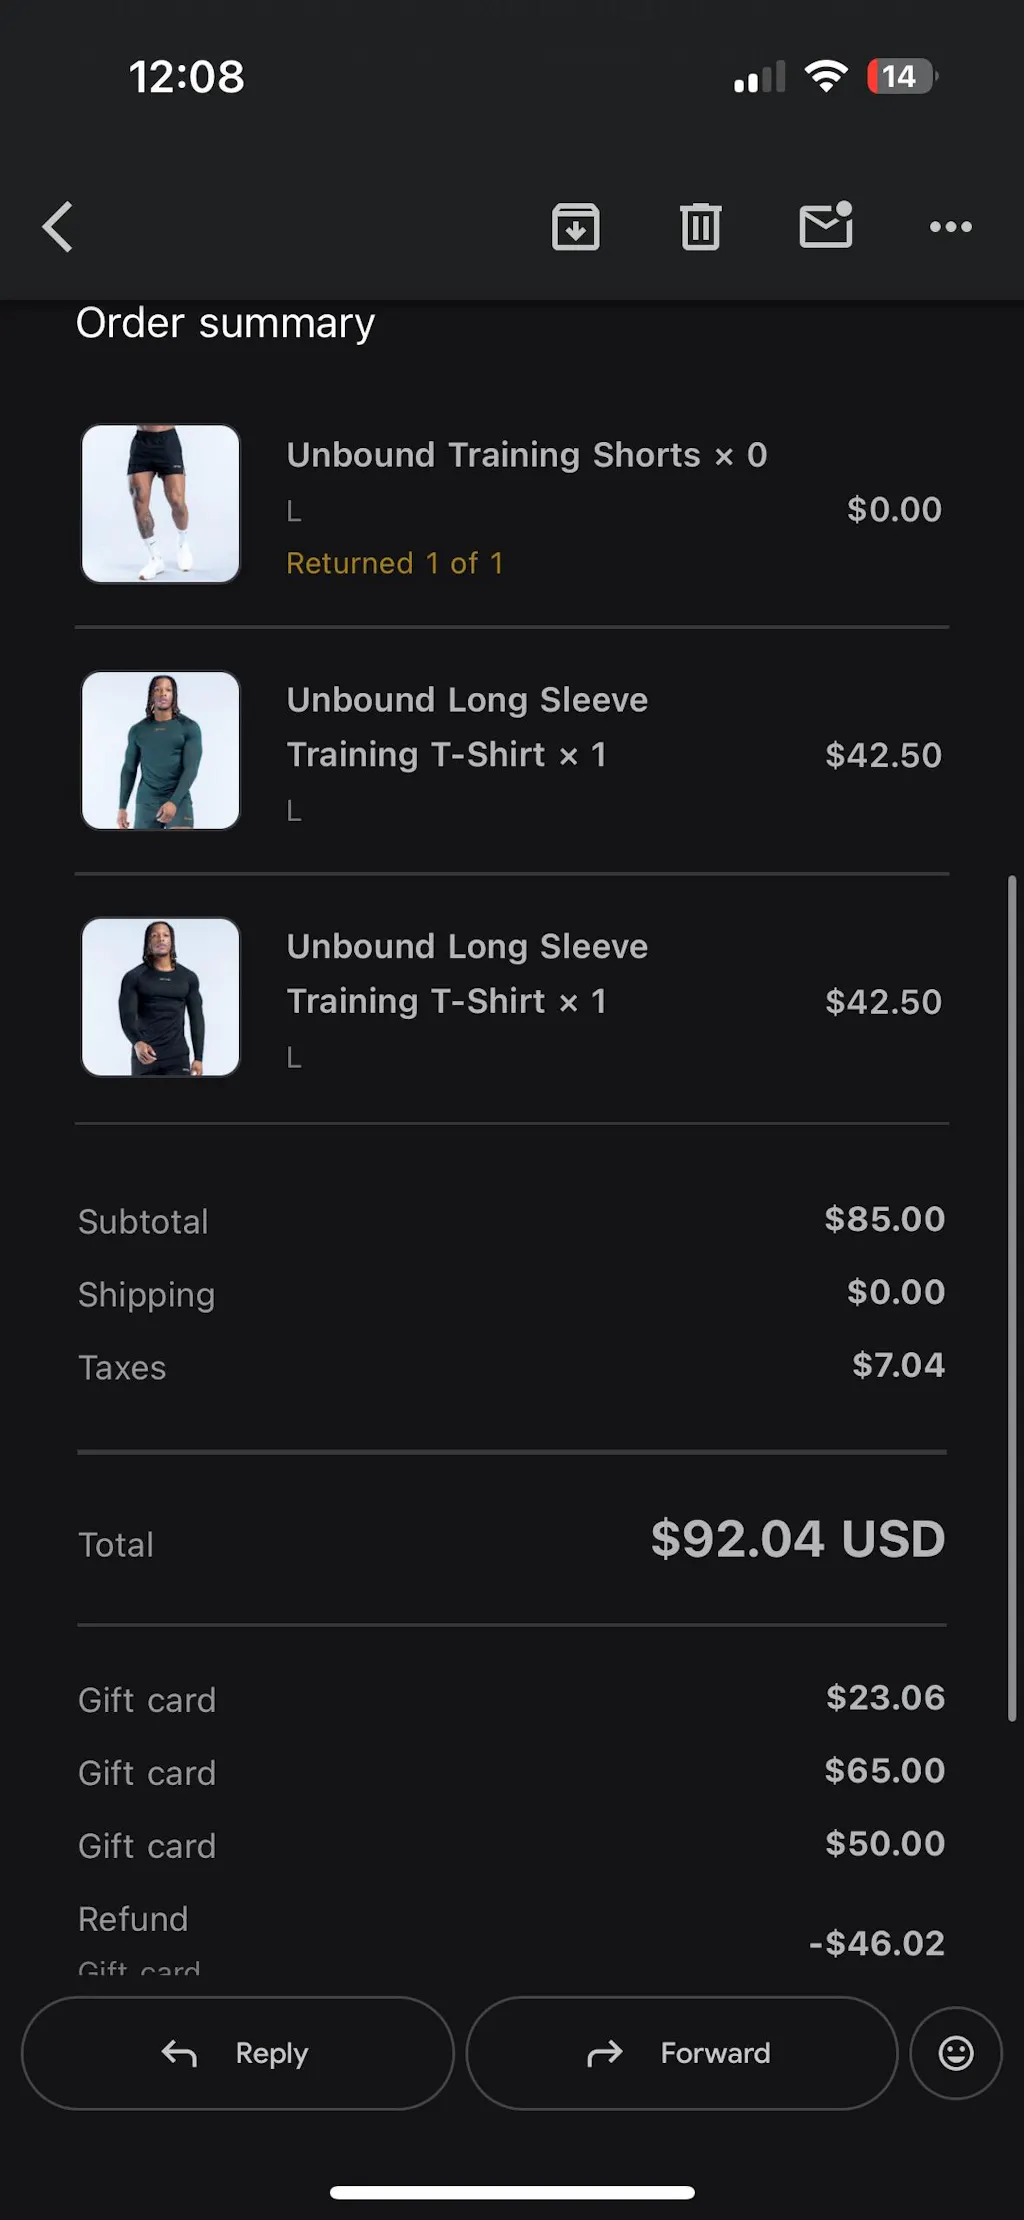
Task: Open green Long Sleeve T-Shirt thumbnail
Action: click(161, 750)
